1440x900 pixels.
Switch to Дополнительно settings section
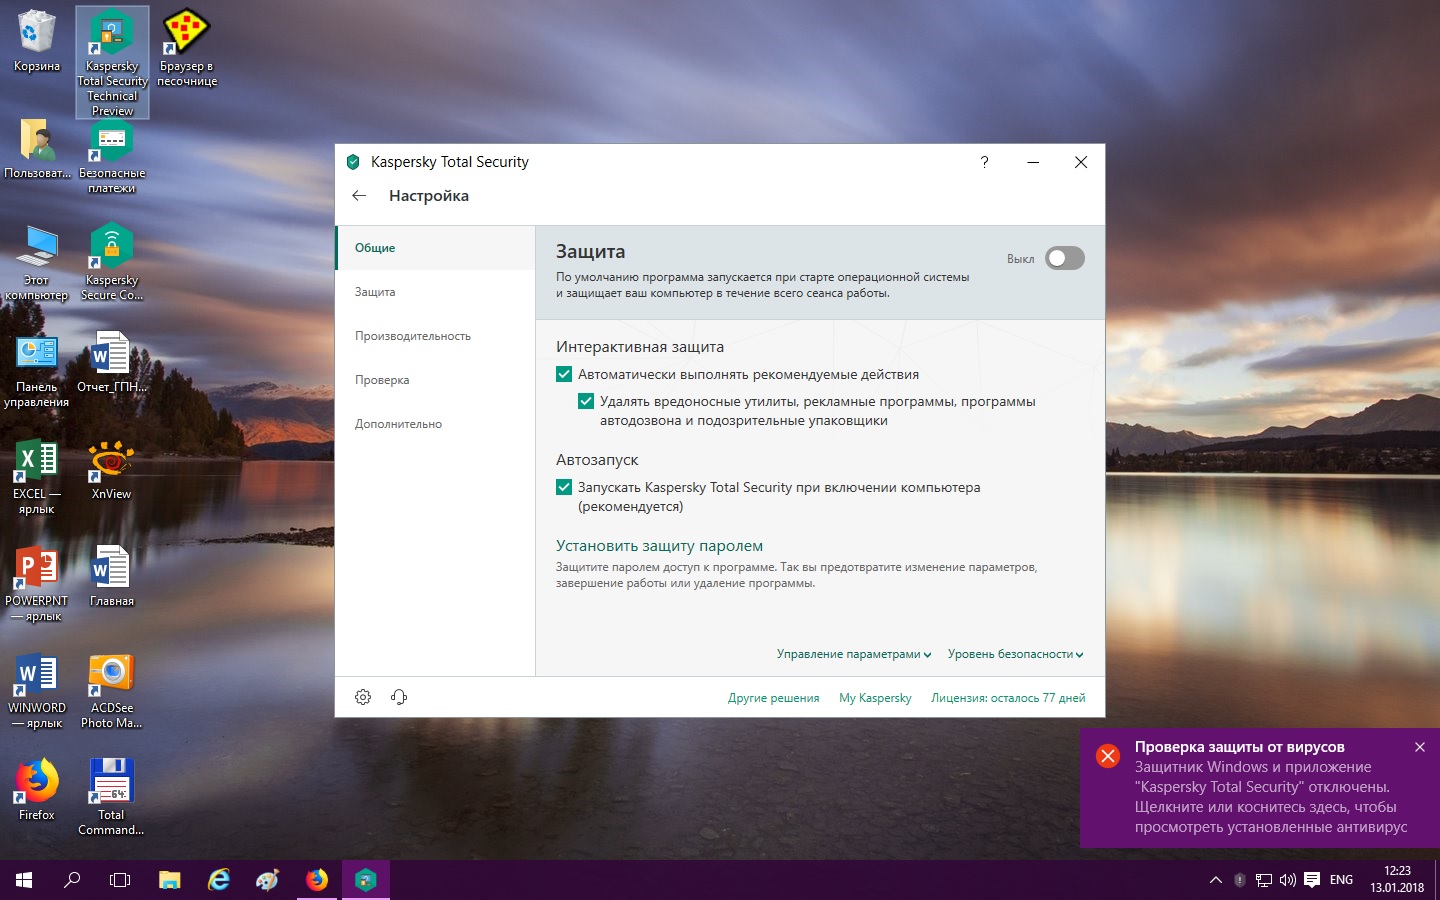(x=398, y=424)
